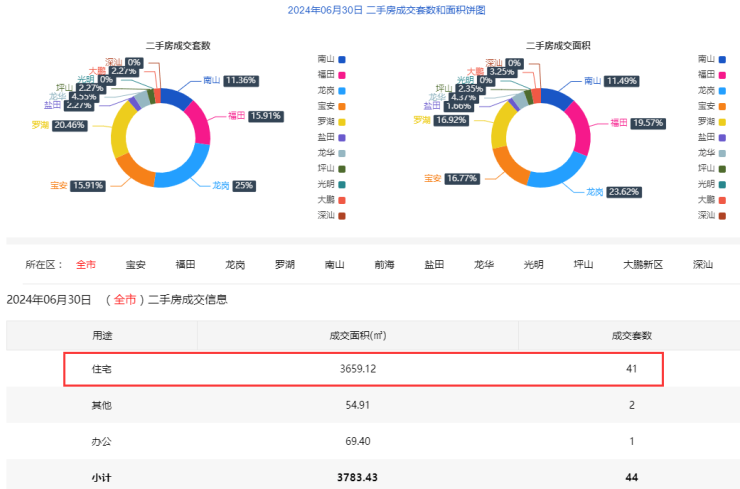Screen dimensions: 740x489
Task: Choose 深汕 district in the 所在区 filter row
Action: [x=703, y=265]
